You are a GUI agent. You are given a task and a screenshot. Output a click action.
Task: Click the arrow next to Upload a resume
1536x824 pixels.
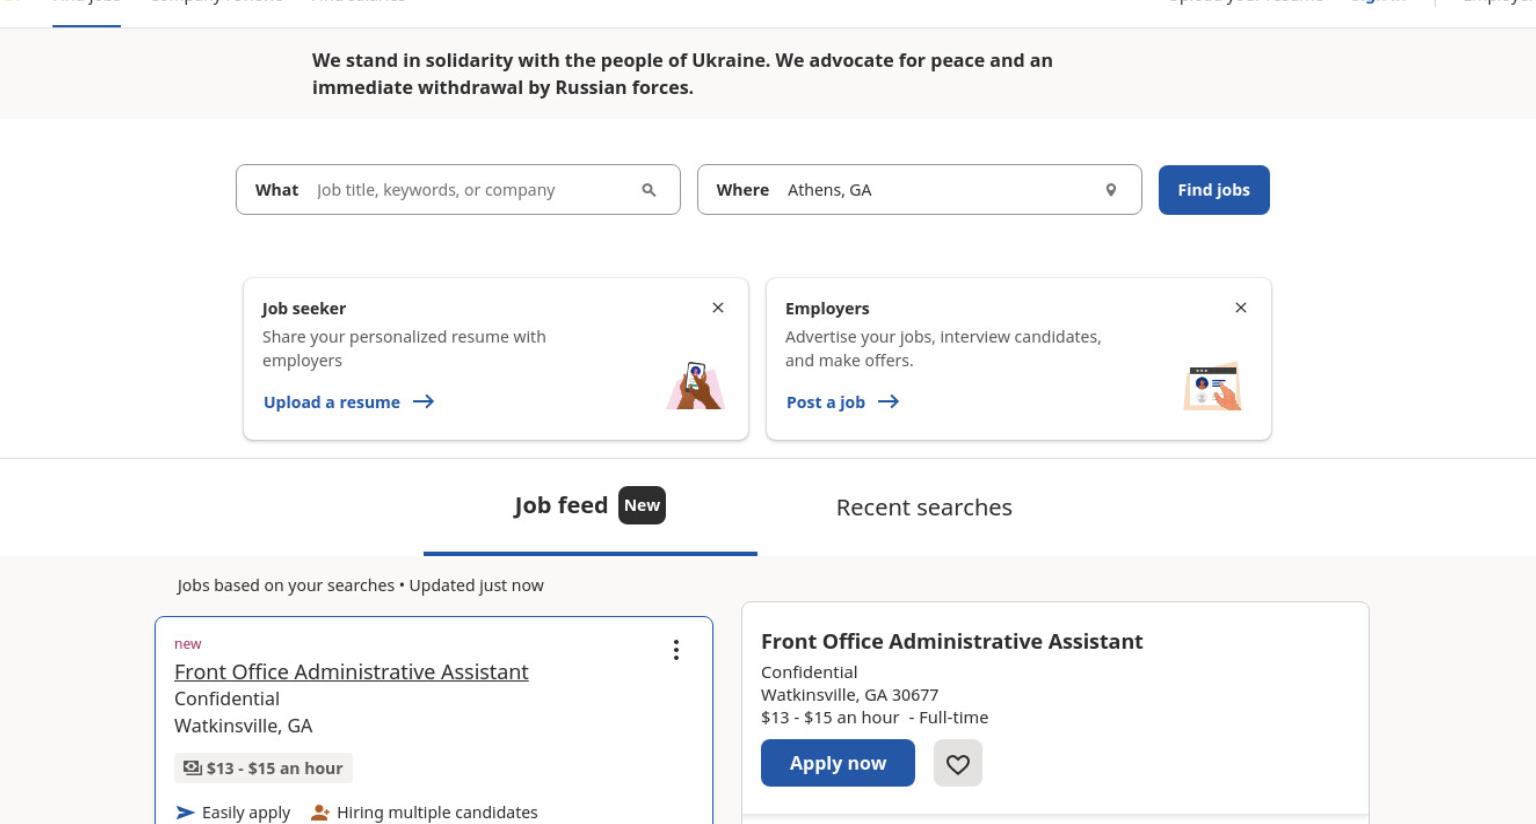424,402
